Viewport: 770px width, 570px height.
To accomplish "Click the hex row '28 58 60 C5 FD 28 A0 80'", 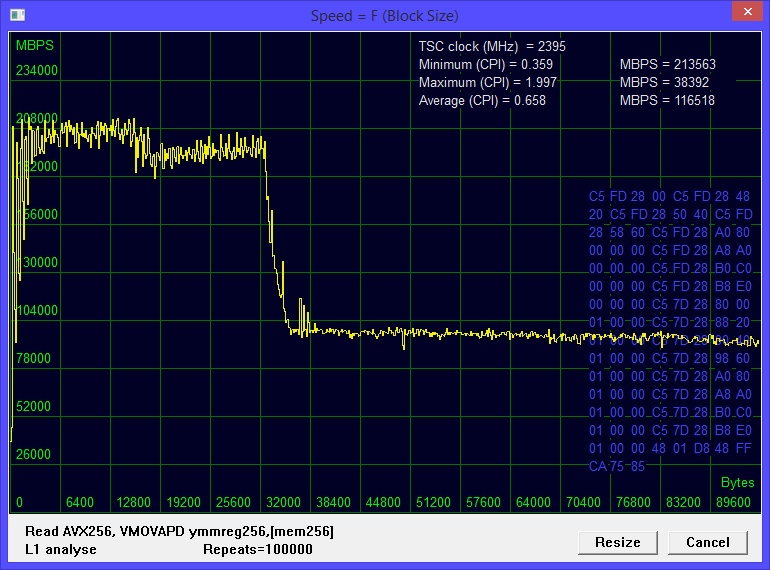I will (669, 232).
